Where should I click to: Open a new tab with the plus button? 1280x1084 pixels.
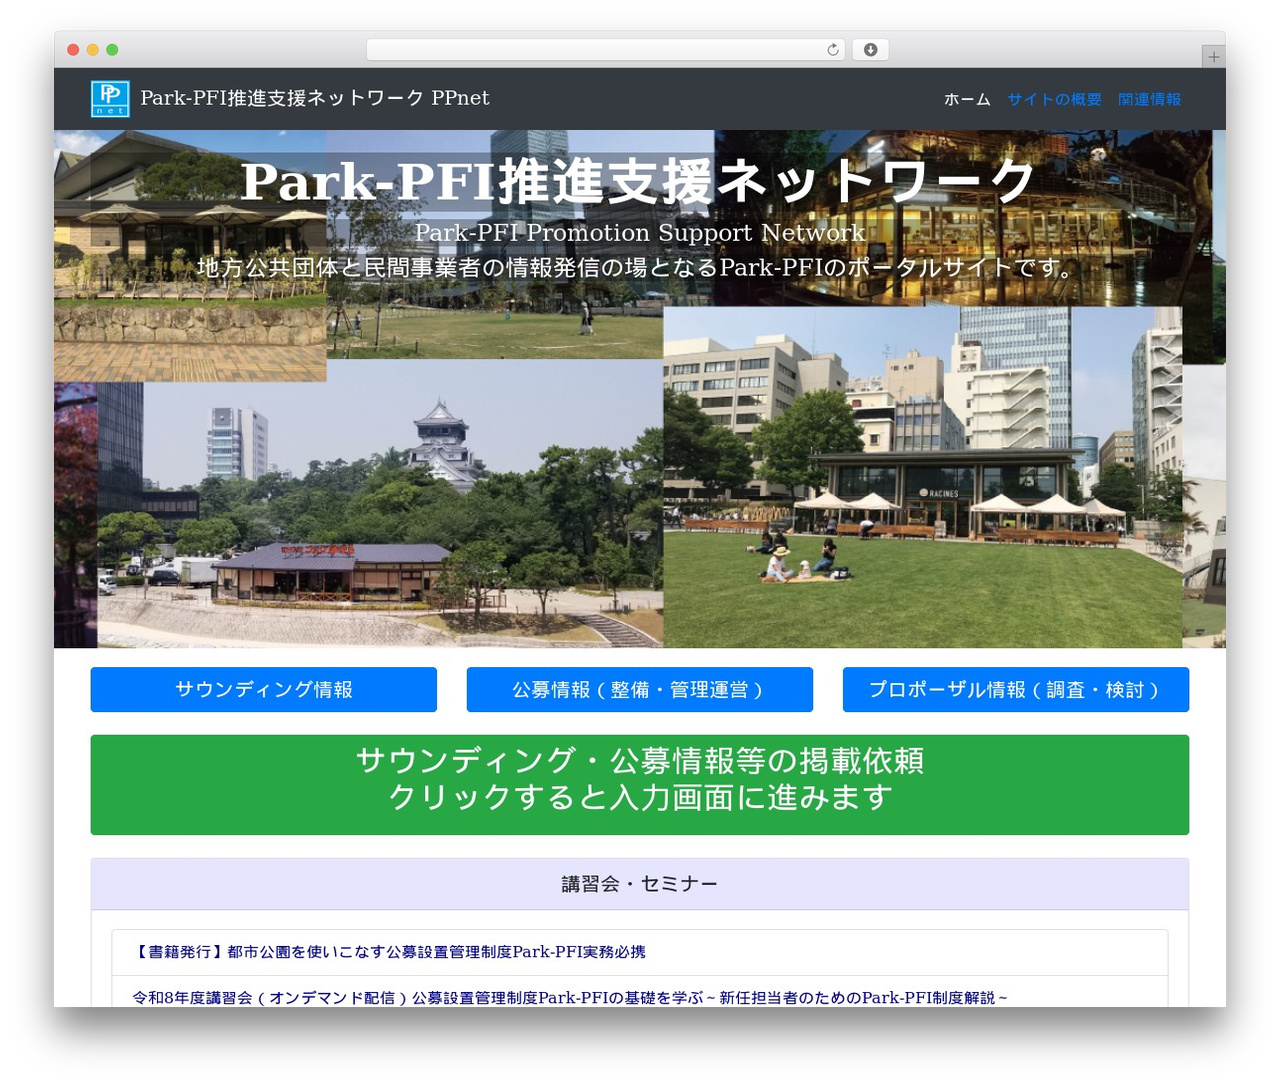[x=1213, y=57]
